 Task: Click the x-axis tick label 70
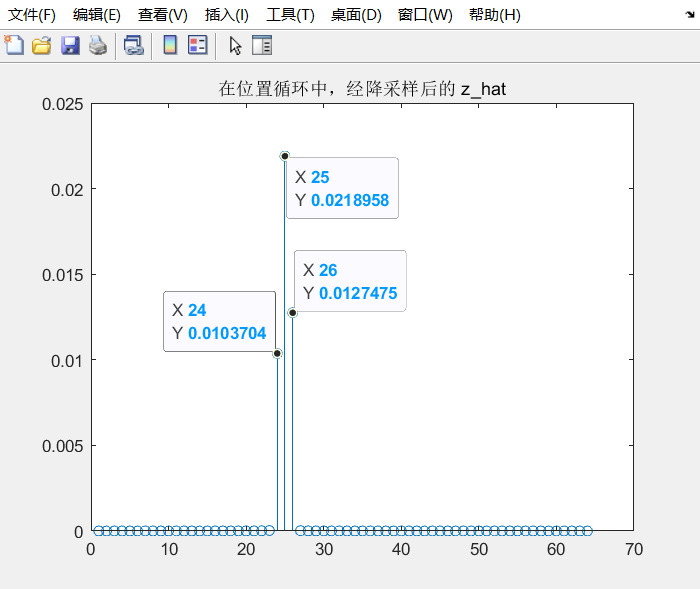634,549
